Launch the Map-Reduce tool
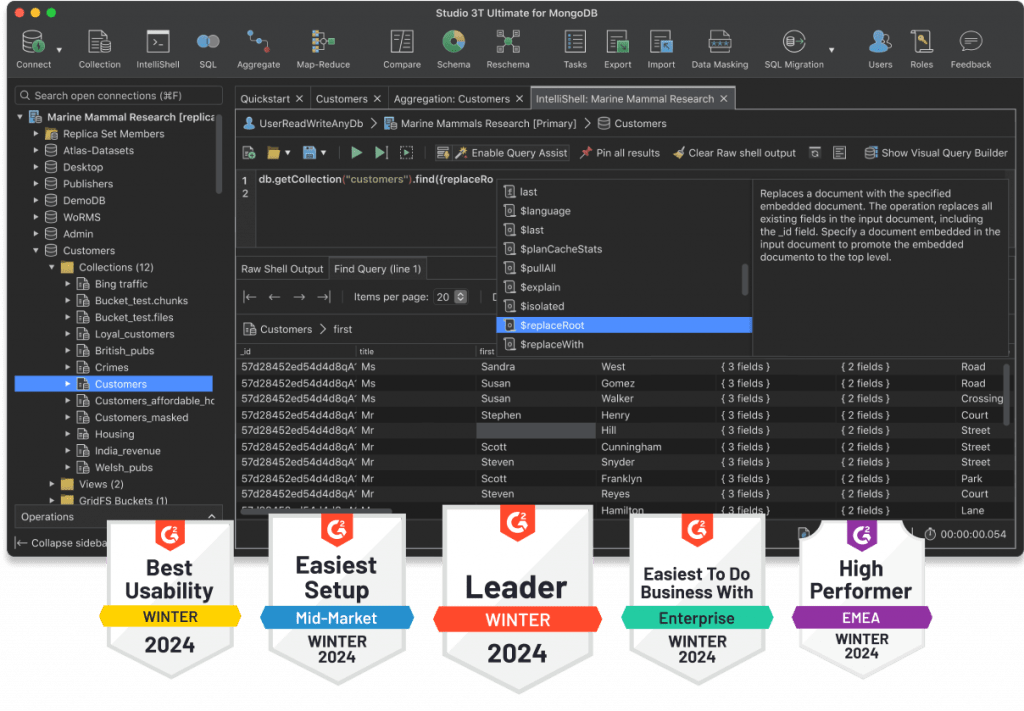Screen dimensions: 1024x711 322,42
